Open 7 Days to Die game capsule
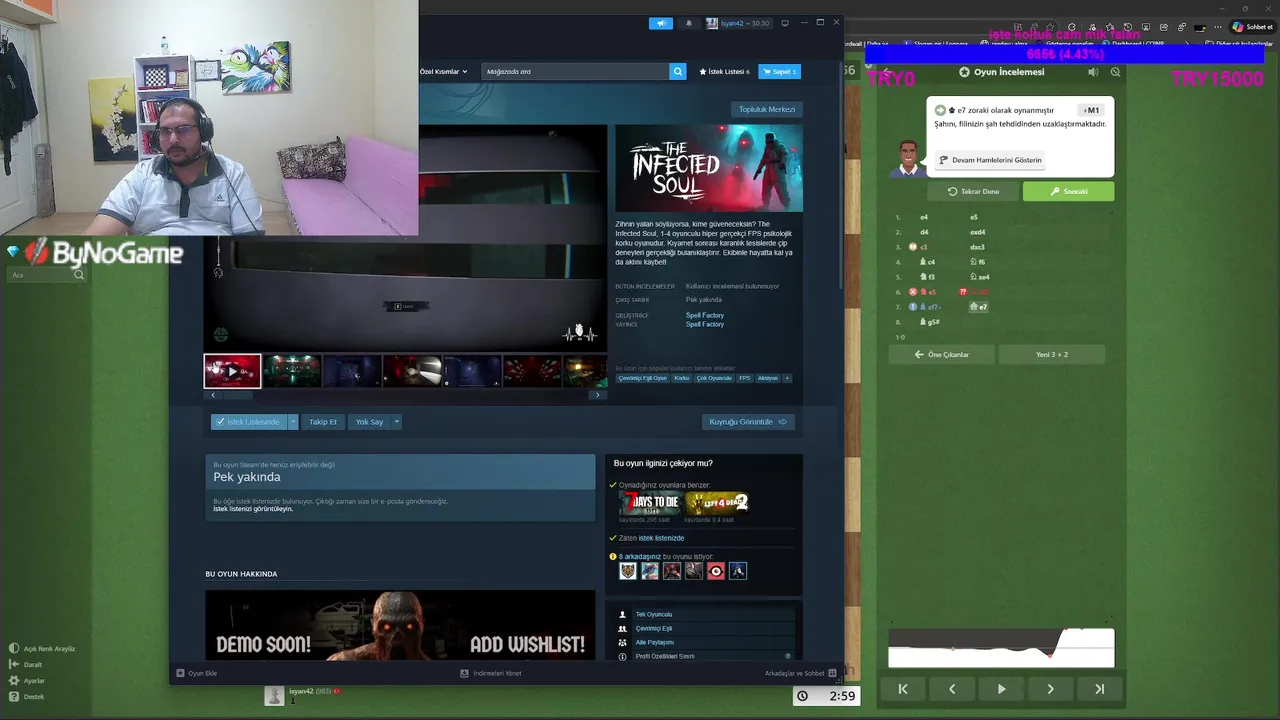1280x720 pixels. point(649,503)
